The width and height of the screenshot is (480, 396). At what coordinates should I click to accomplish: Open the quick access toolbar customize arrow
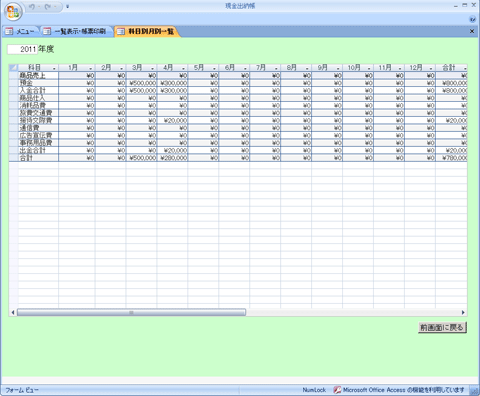[x=68, y=6]
